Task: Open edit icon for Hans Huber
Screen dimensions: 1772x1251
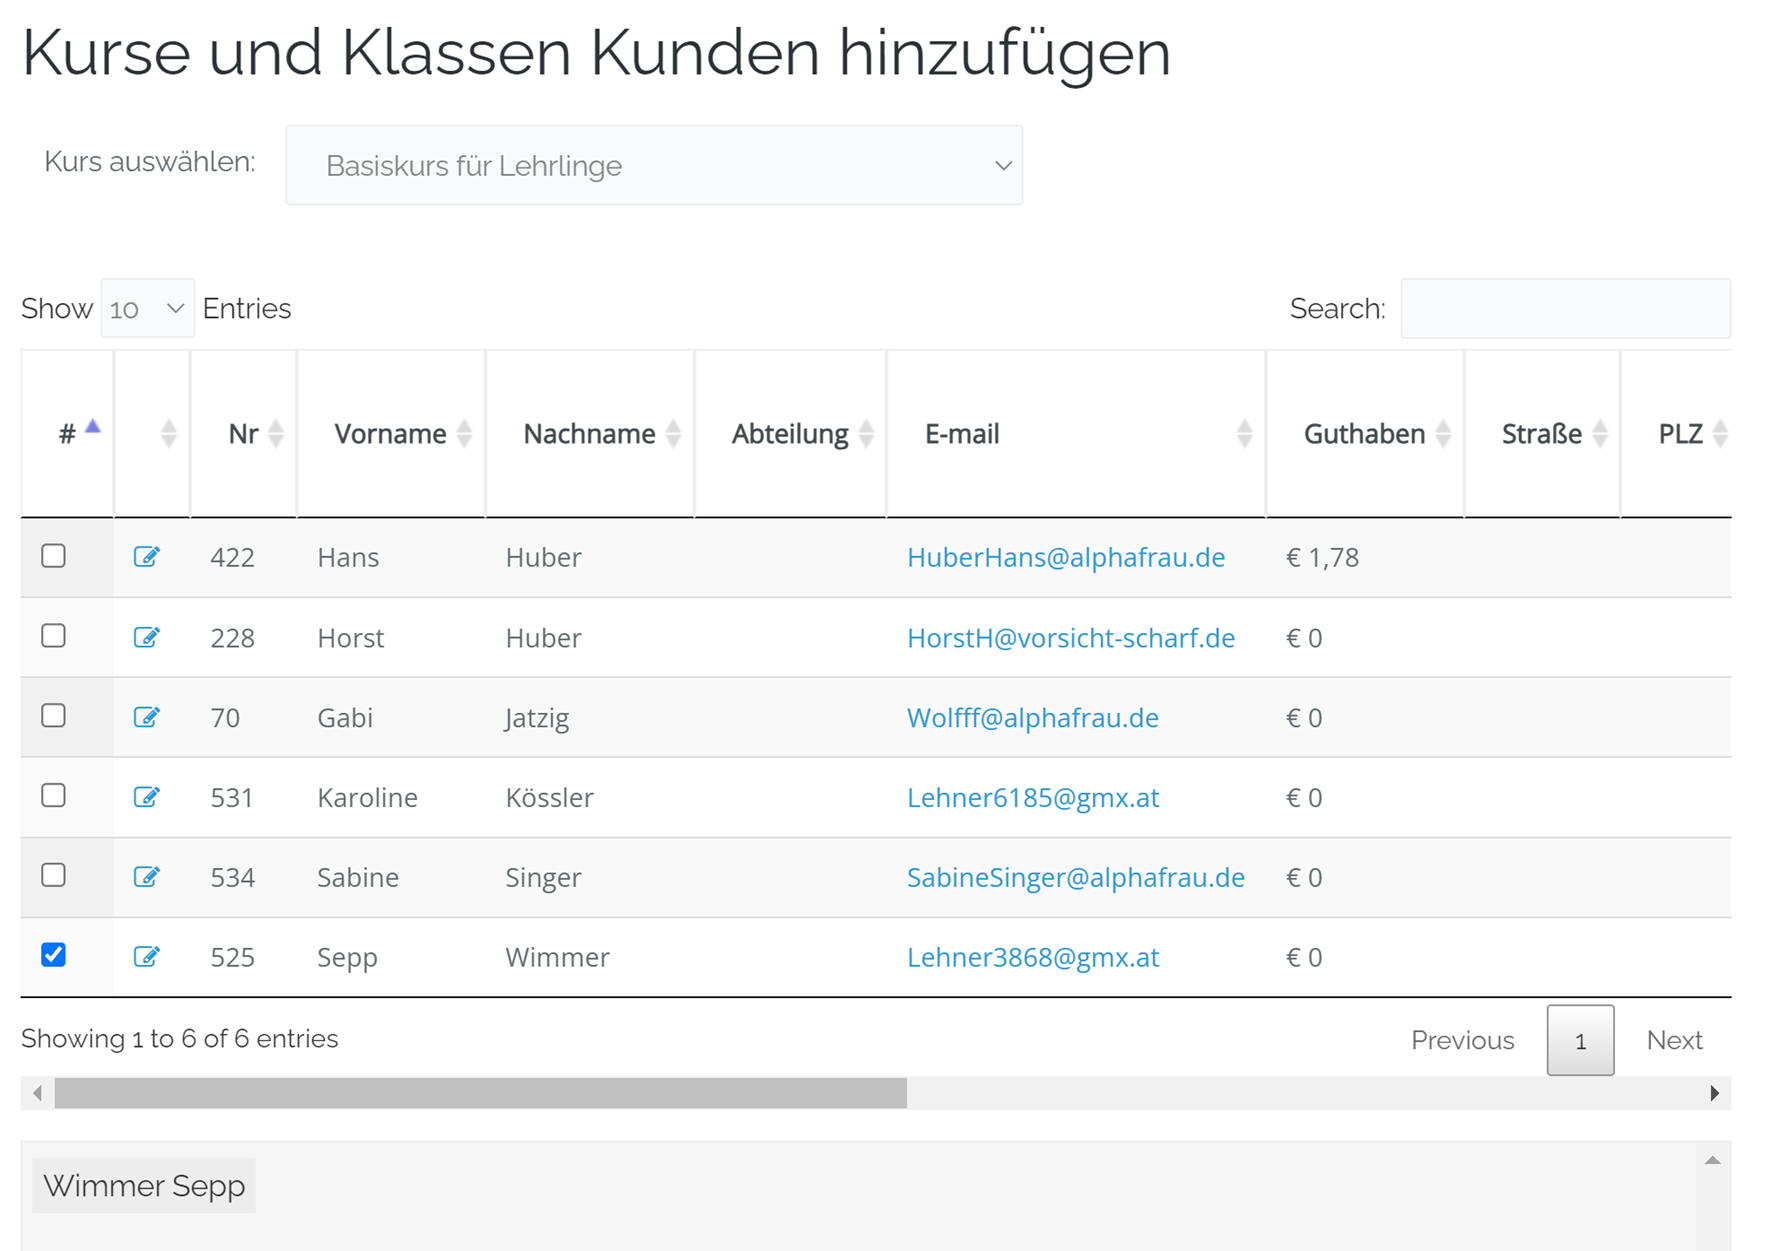Action: click(x=146, y=557)
